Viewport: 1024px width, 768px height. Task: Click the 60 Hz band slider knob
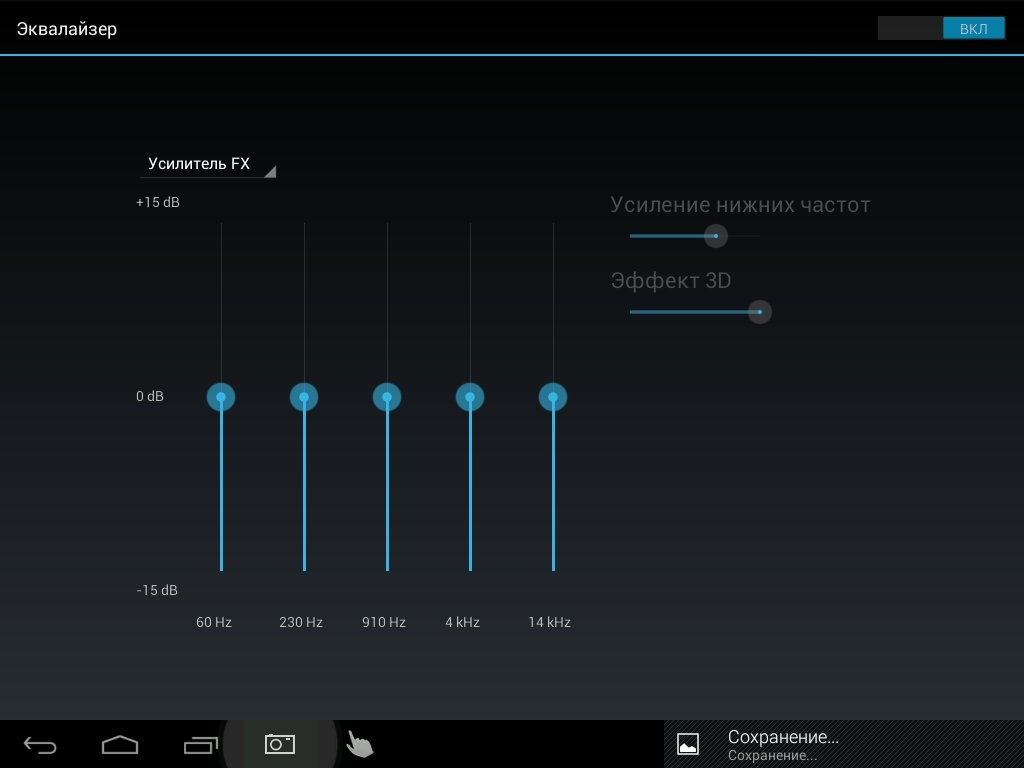221,397
